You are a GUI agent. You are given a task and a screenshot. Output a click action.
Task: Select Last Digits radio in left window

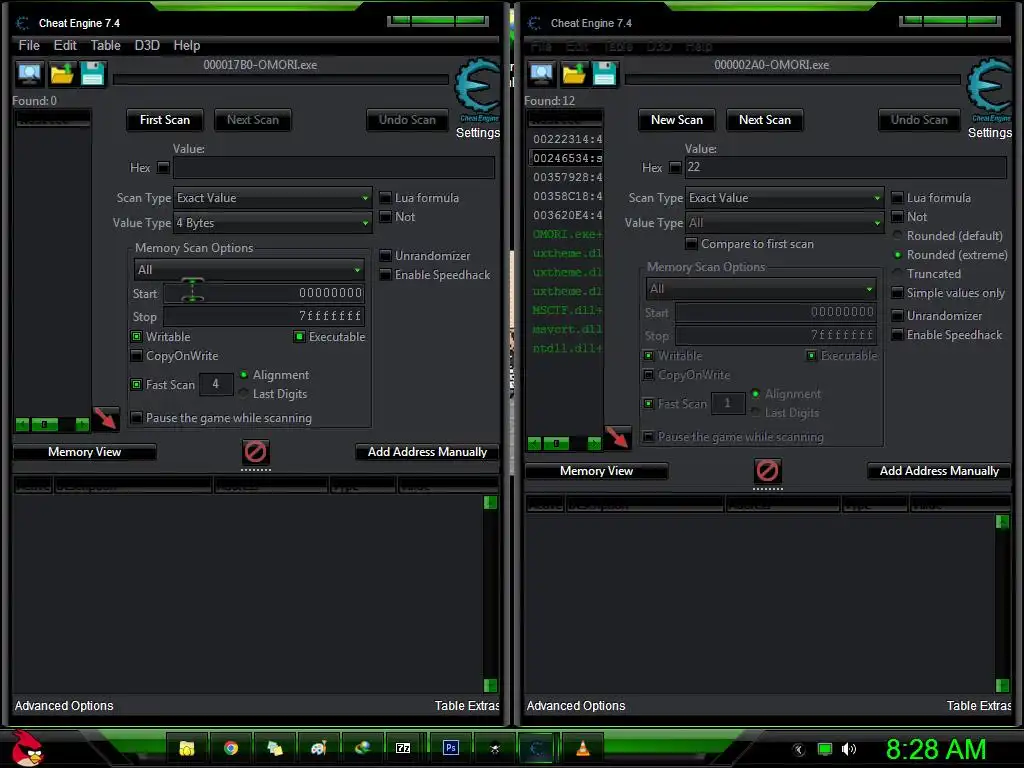(244, 394)
